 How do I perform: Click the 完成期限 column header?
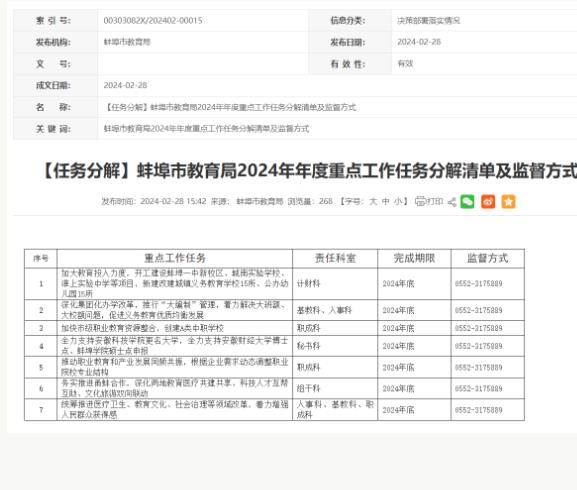(x=414, y=258)
